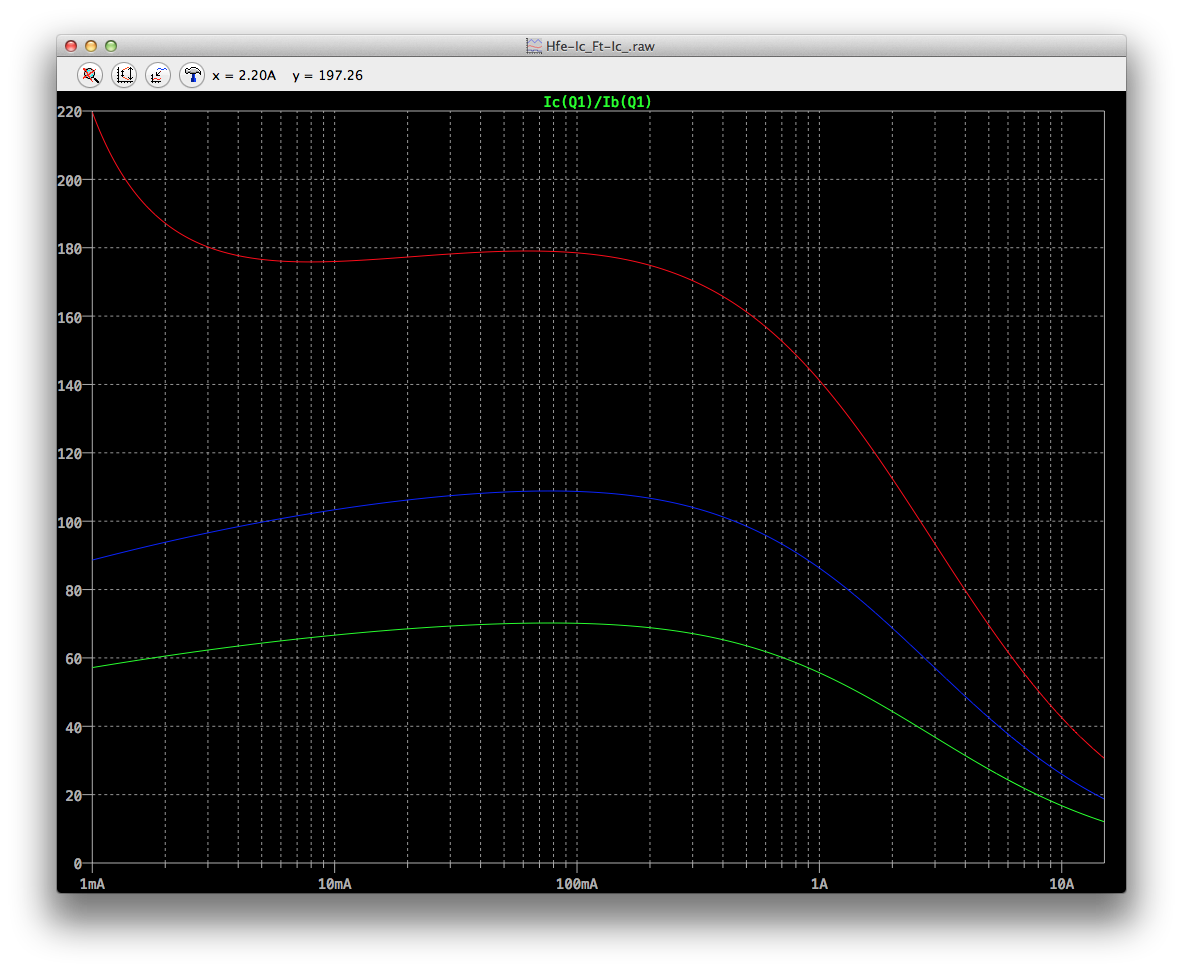Click the 140 vertical axis label
The height and width of the screenshot is (972, 1183).
[69, 385]
